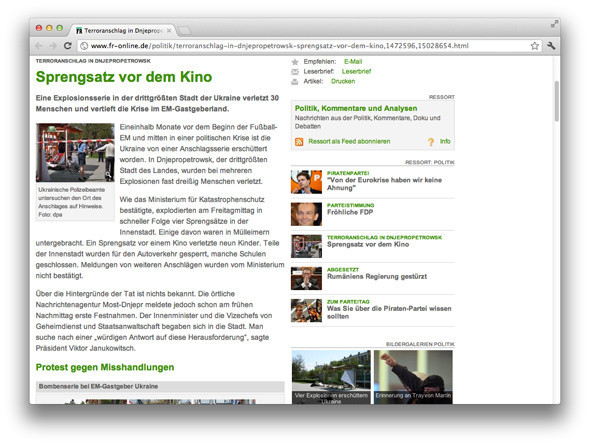Bookmark the page with the star icon
Image resolution: width=590 pixels, height=445 pixels.
point(534,46)
